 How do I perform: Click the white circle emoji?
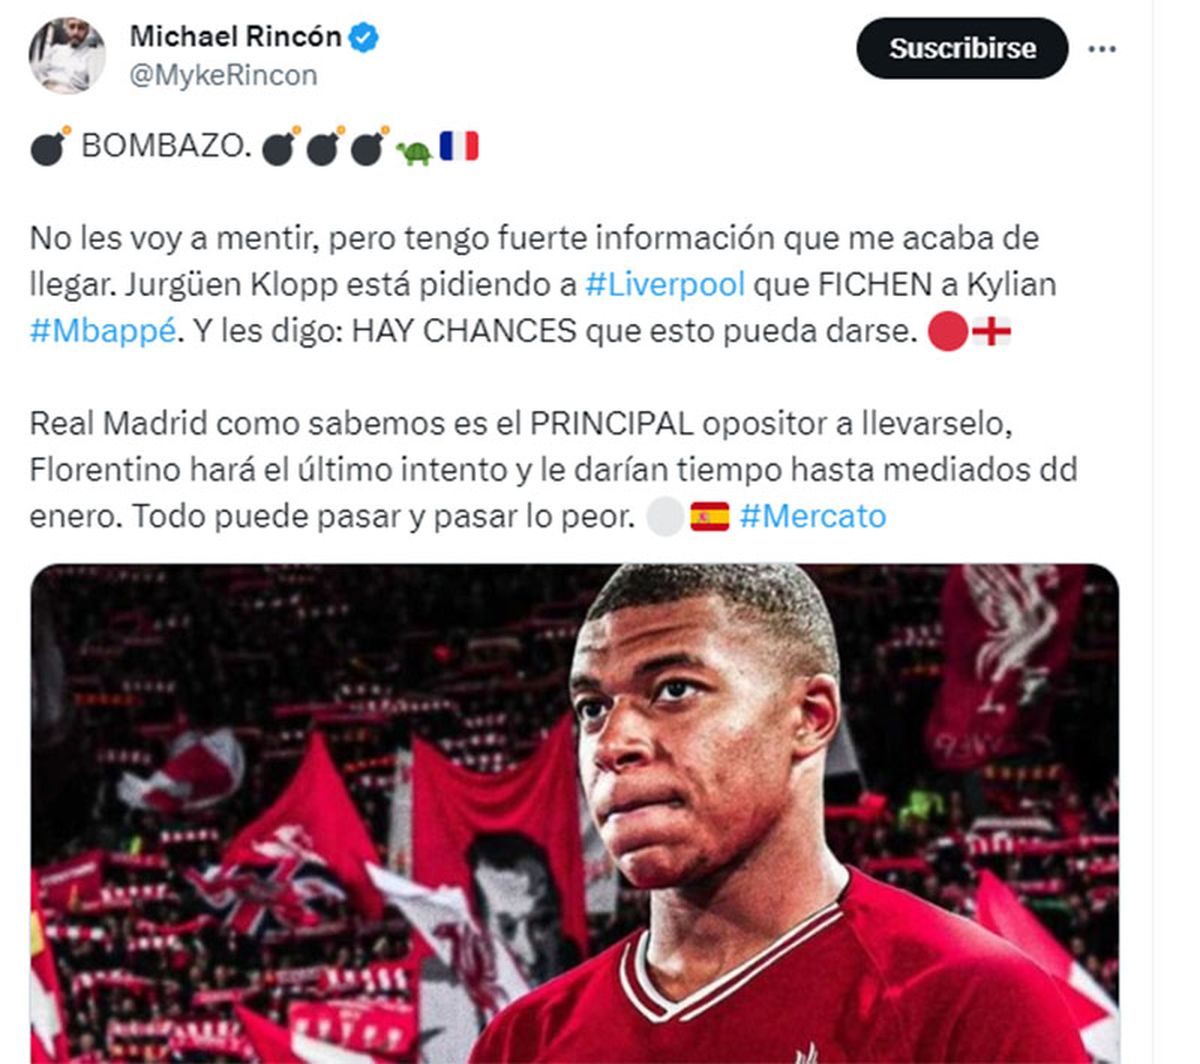[x=665, y=517]
